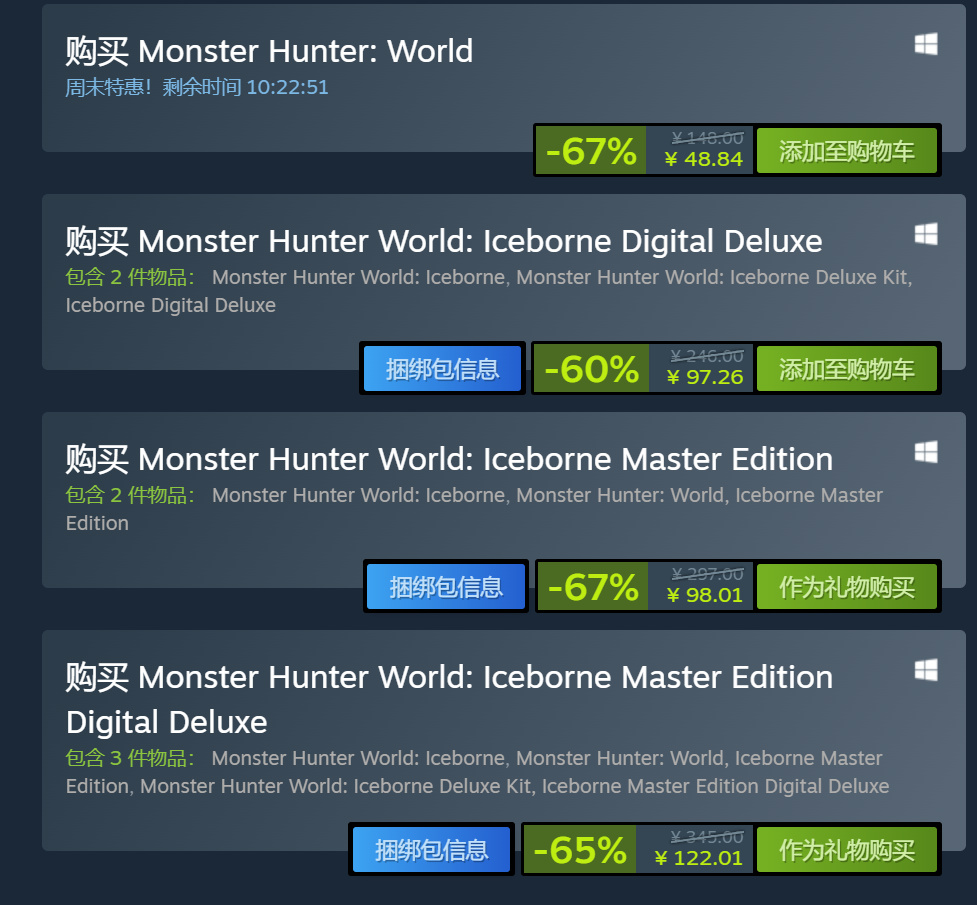This screenshot has width=977, height=905.
Task: Click the ¥ 97.26 discounted price
Action: pos(704,377)
